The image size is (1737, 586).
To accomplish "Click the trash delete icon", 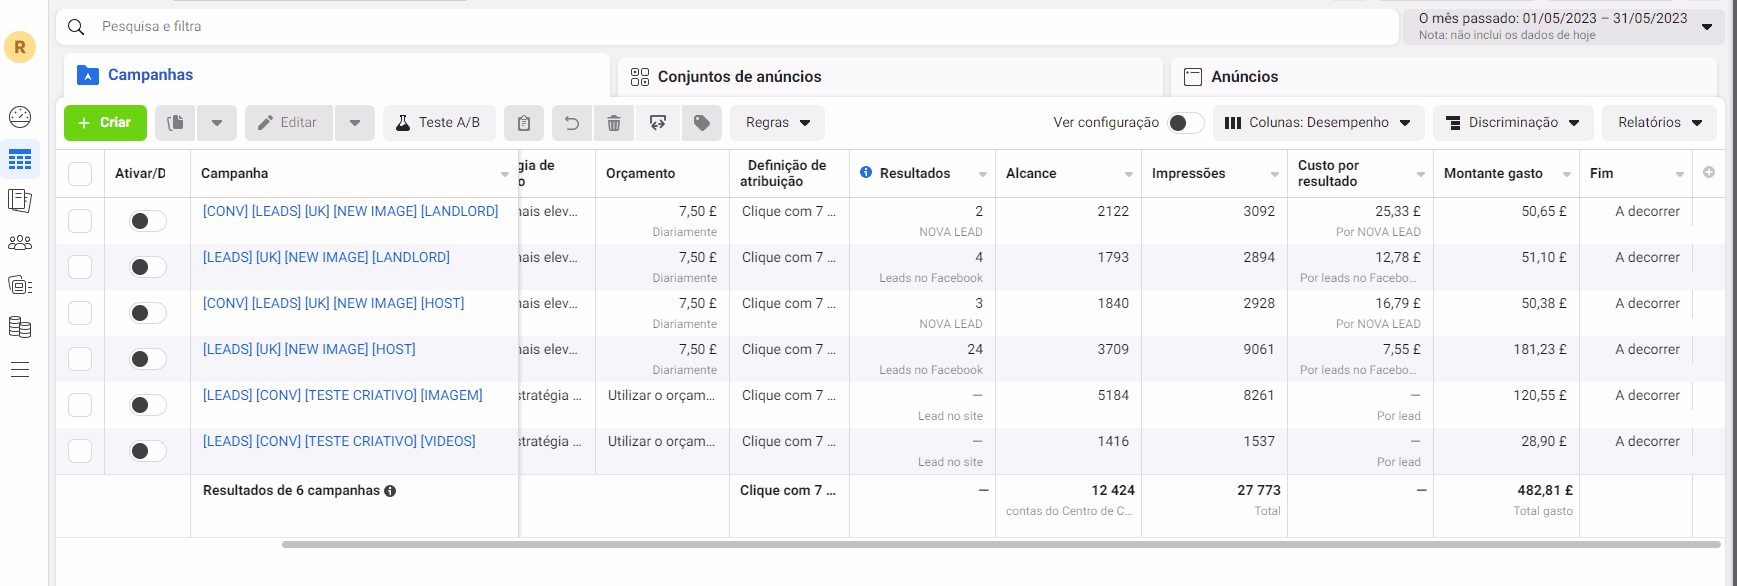I will click(614, 123).
